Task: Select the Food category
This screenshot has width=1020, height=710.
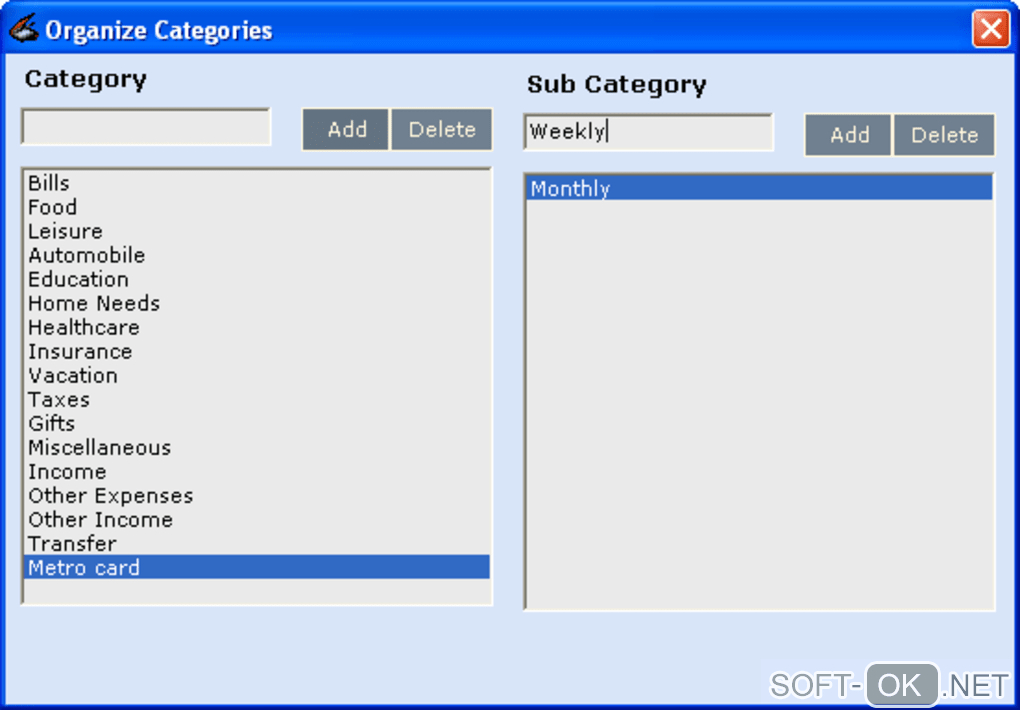Action: tap(52, 207)
